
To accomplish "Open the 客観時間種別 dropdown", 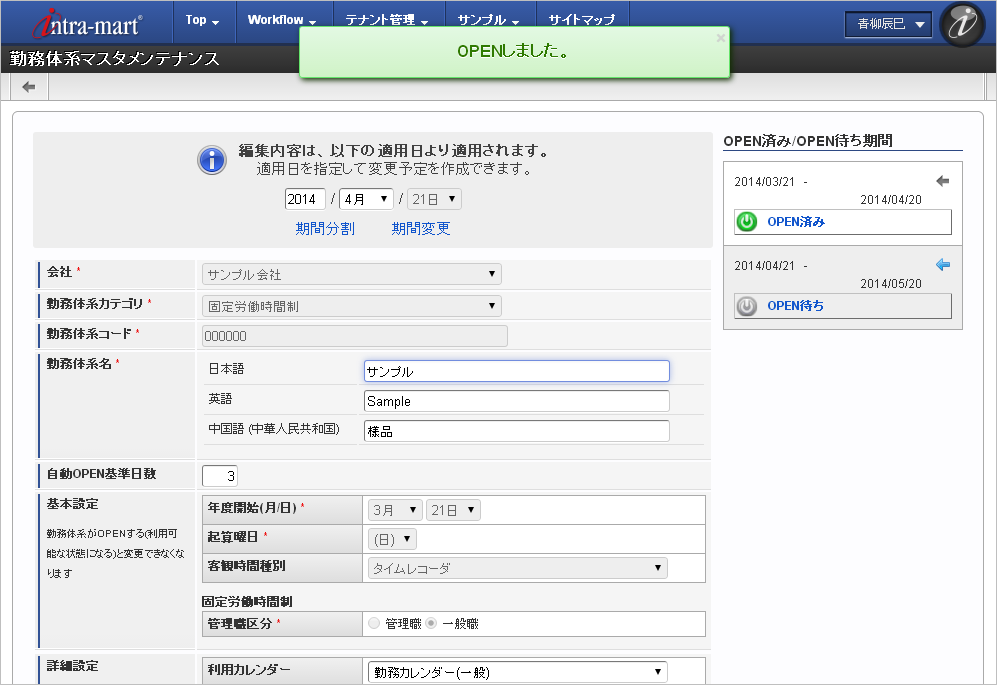I will [518, 568].
